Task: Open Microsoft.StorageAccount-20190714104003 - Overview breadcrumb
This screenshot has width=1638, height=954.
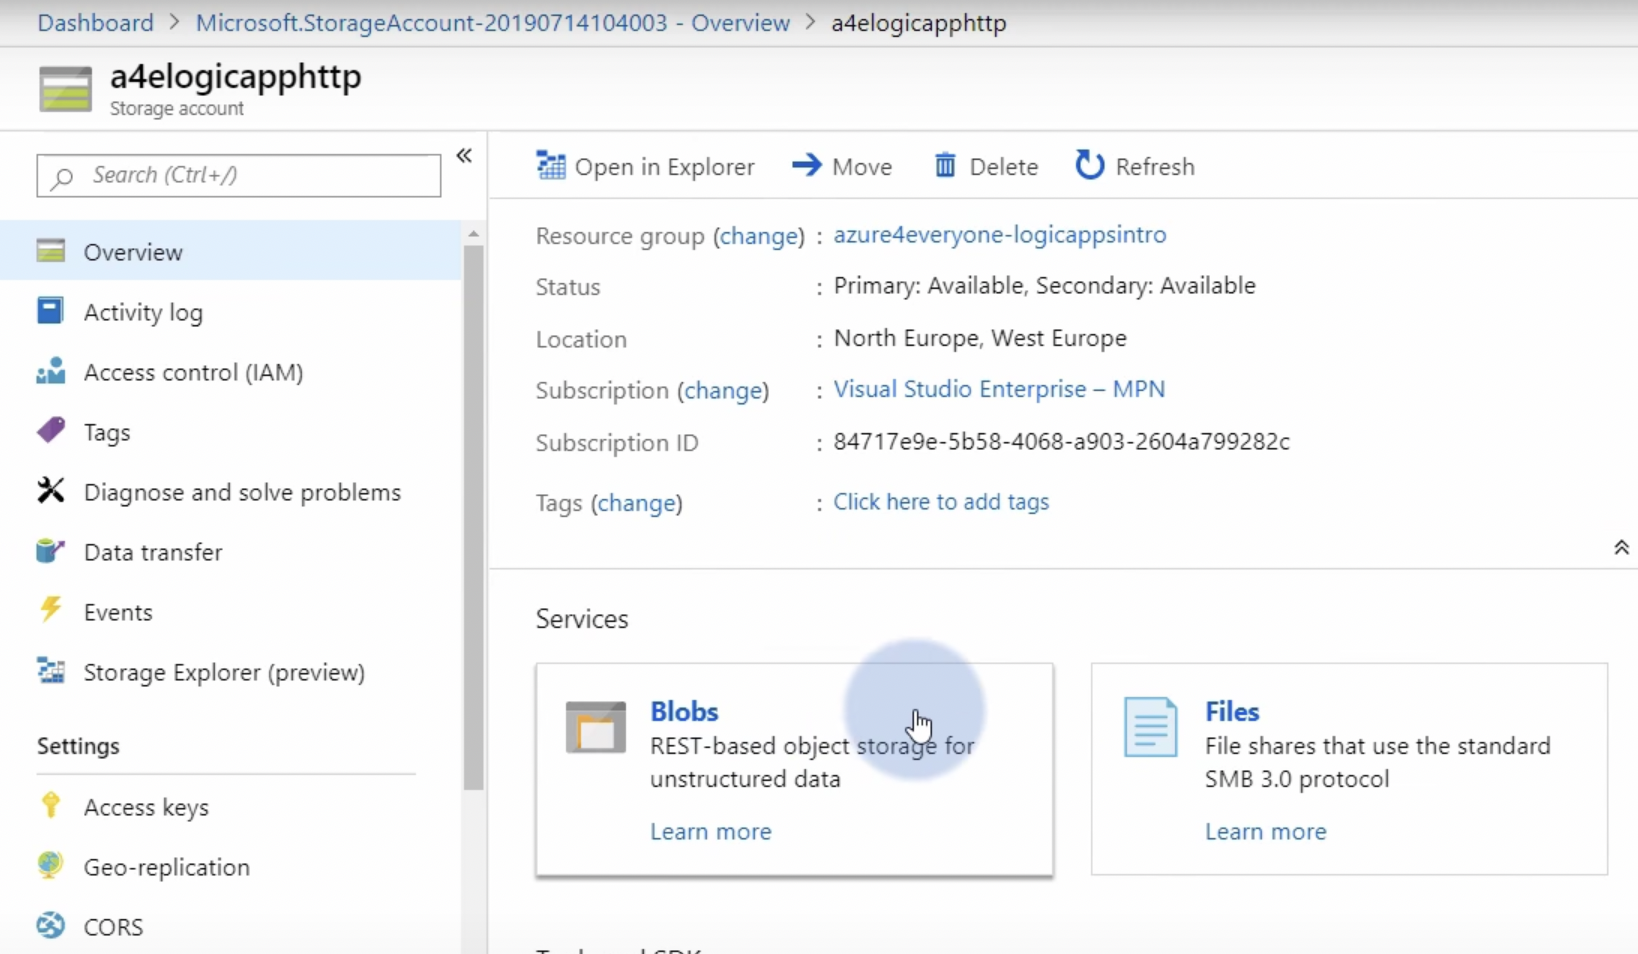Action: point(493,22)
